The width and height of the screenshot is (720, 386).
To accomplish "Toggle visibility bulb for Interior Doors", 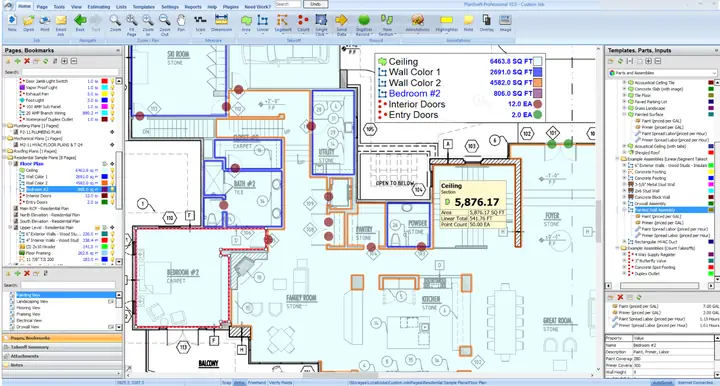I will pos(112,196).
